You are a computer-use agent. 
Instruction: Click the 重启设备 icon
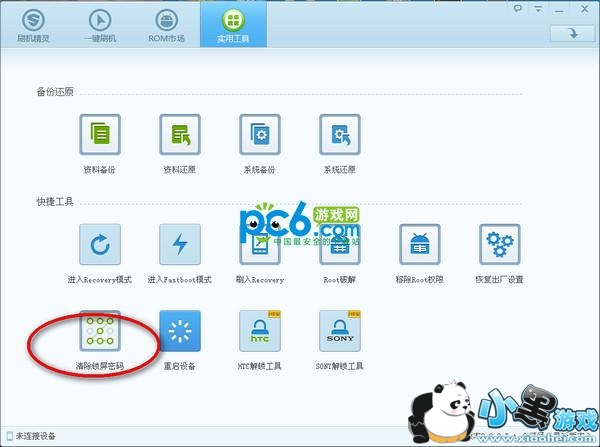(180, 331)
